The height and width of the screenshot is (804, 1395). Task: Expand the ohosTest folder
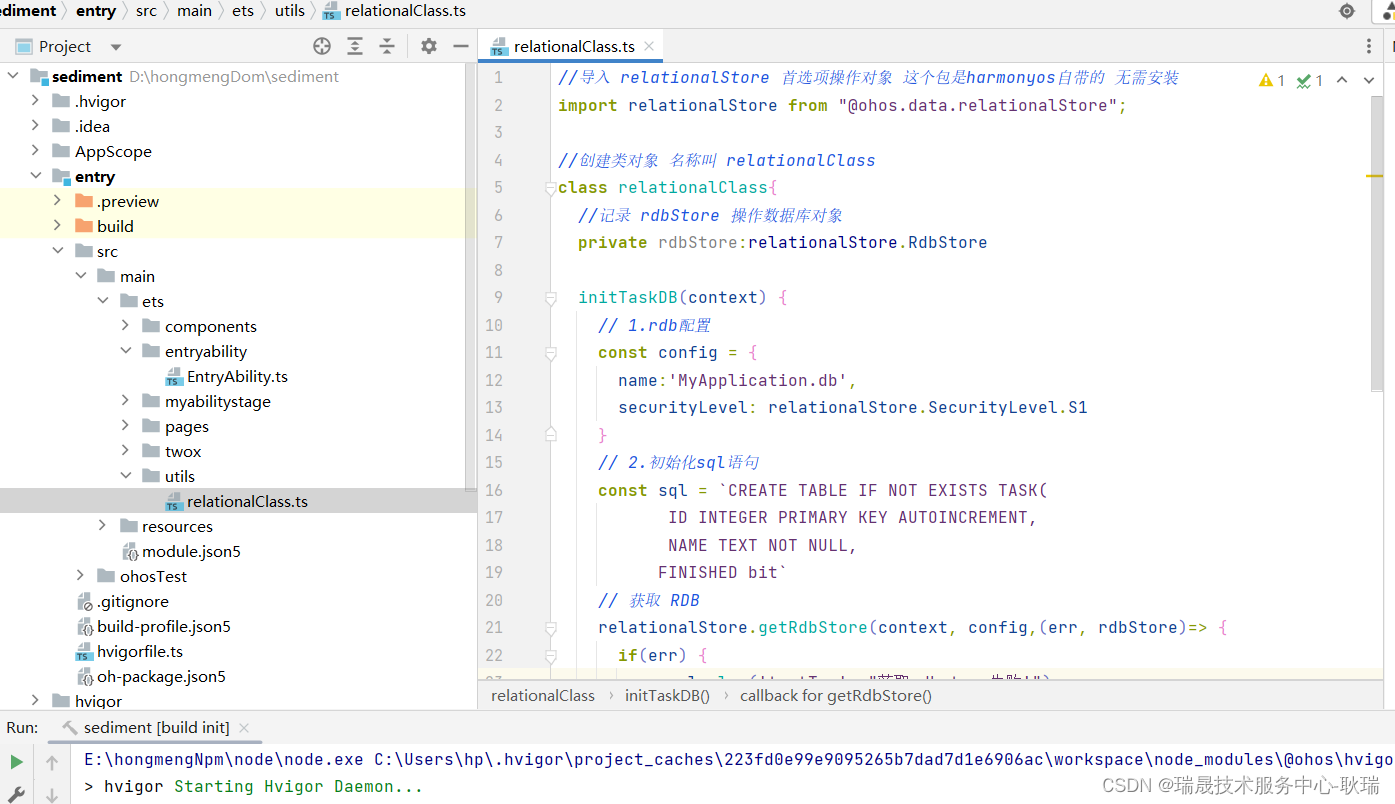[81, 576]
